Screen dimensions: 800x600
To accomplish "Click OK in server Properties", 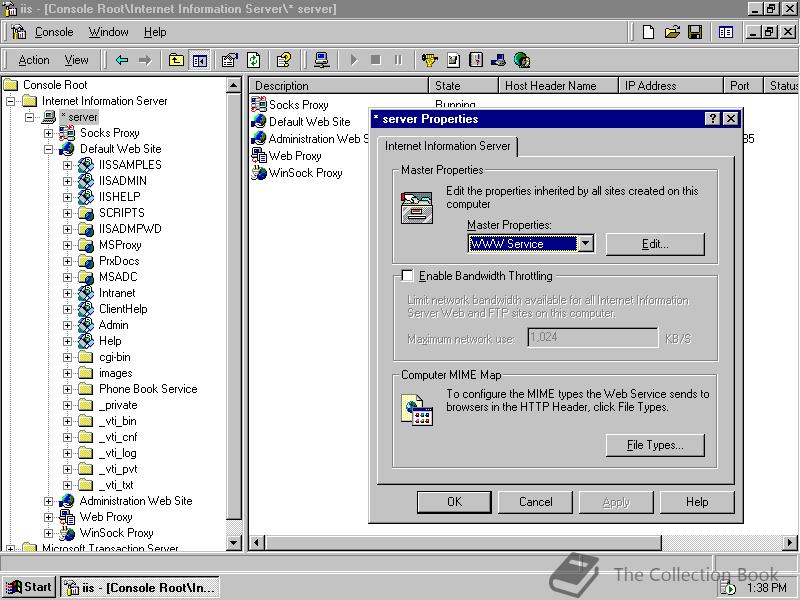I will click(454, 502).
